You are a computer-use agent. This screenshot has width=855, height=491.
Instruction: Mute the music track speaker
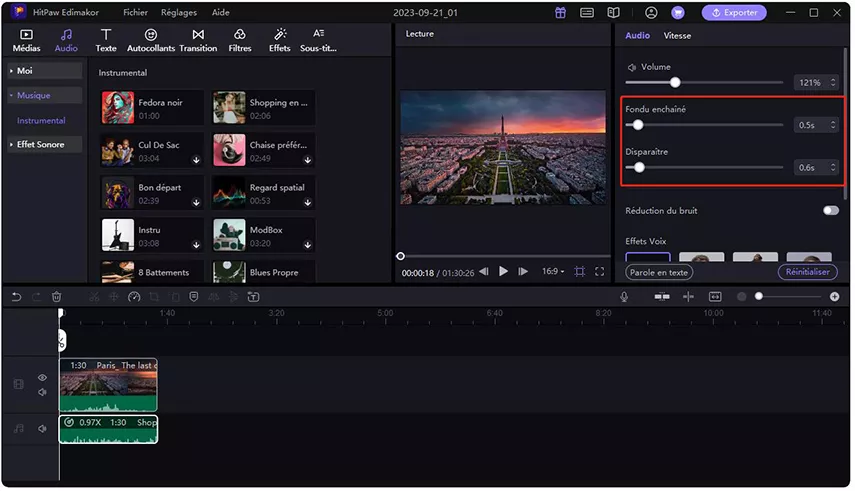coord(42,429)
